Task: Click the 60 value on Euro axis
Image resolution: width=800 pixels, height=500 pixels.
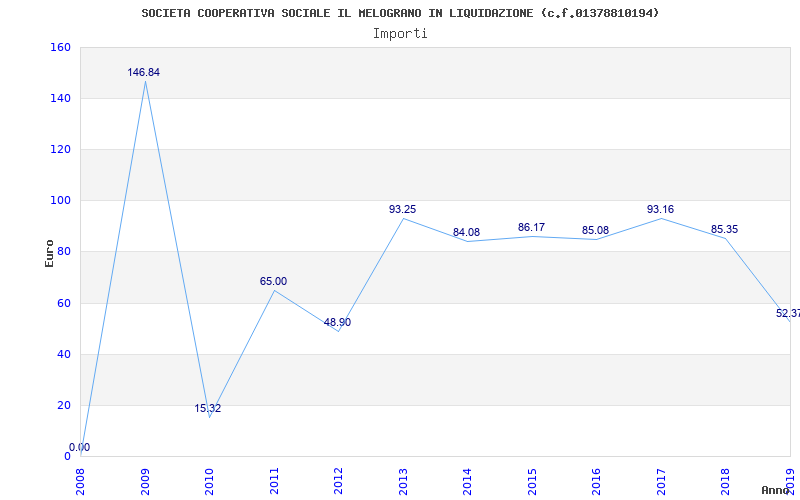Action: [x=64, y=303]
